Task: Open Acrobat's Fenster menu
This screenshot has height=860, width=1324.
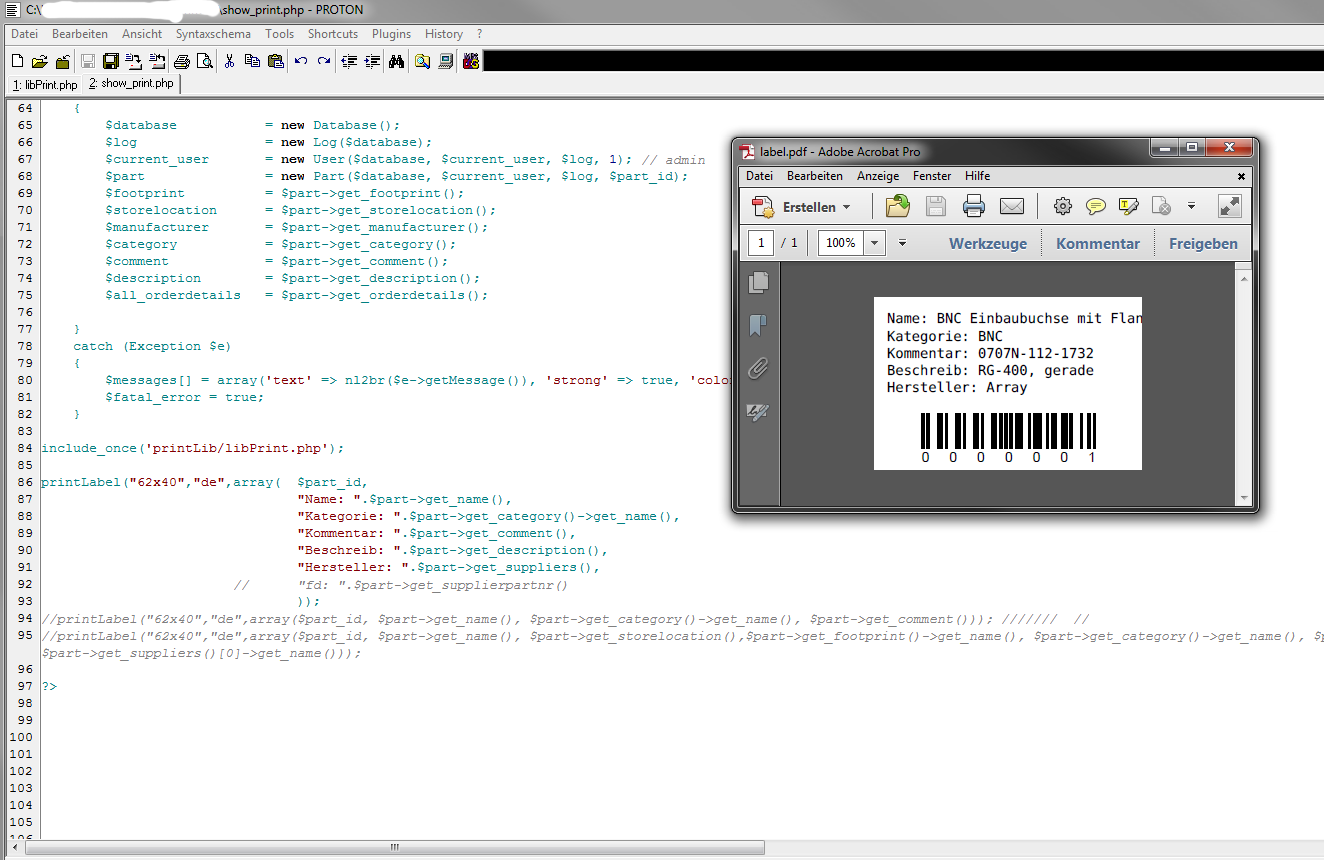Action: [932, 176]
